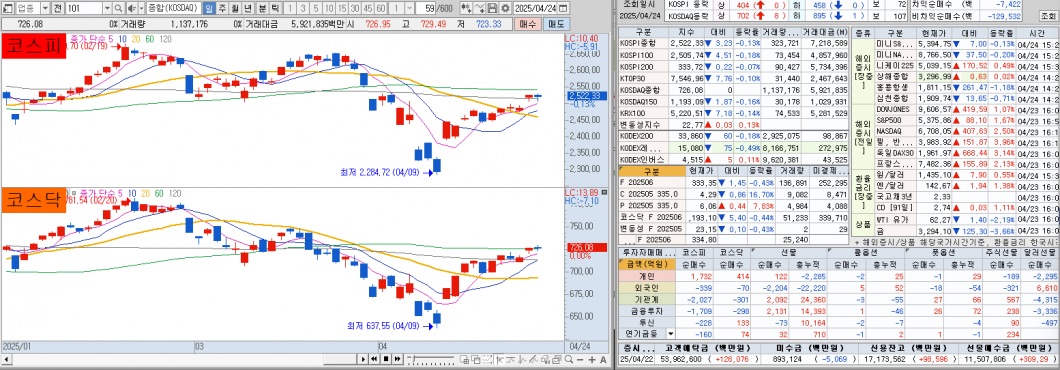Click the magnifier search icon by code field
The width and height of the screenshot is (1060, 370).
(x=118, y=8)
